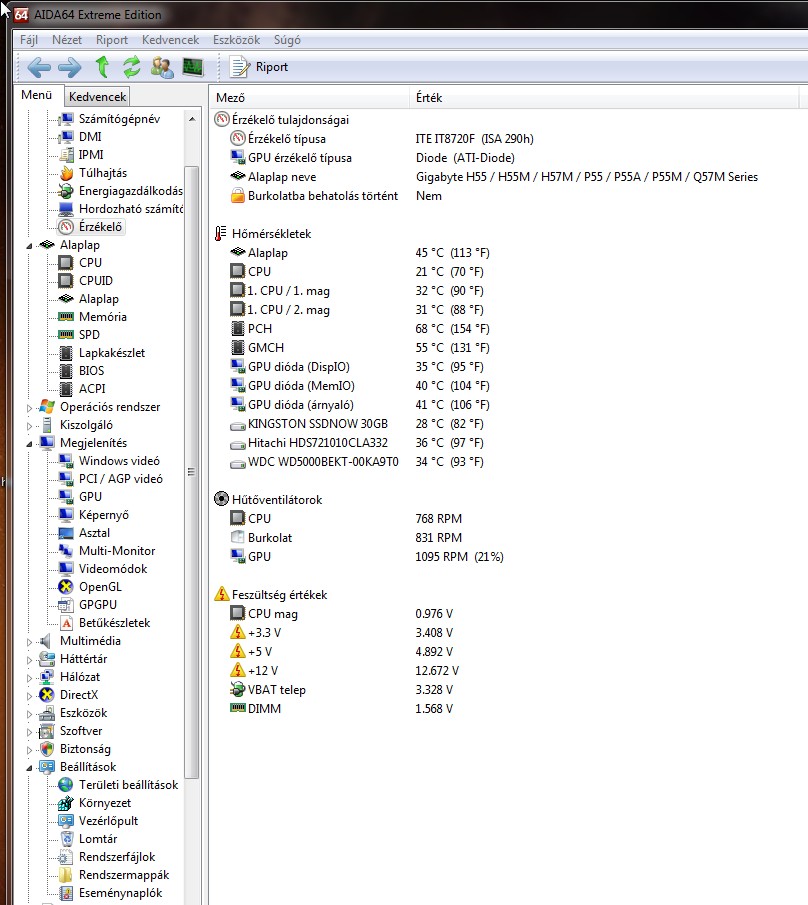Viewport: 808px width, 905px height.
Task: Select Számítógépnév in the tree
Action: [x=119, y=119]
